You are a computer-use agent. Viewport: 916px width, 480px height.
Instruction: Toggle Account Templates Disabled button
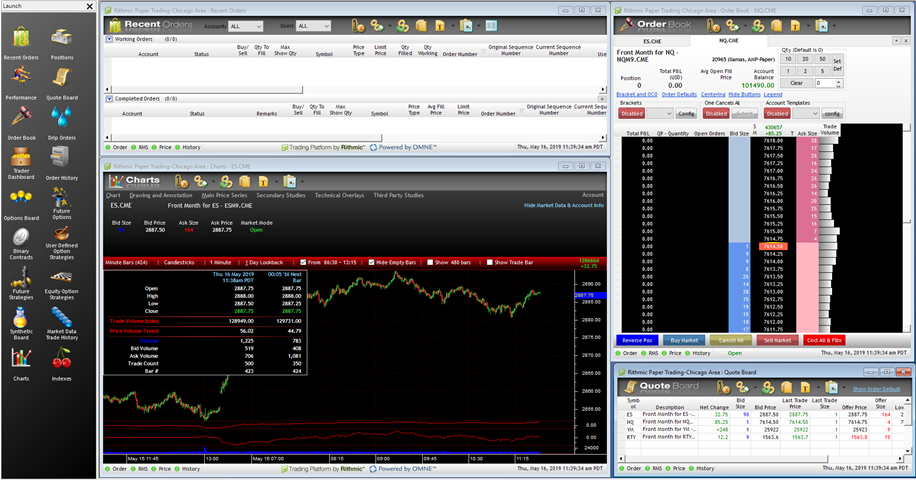tap(777, 113)
